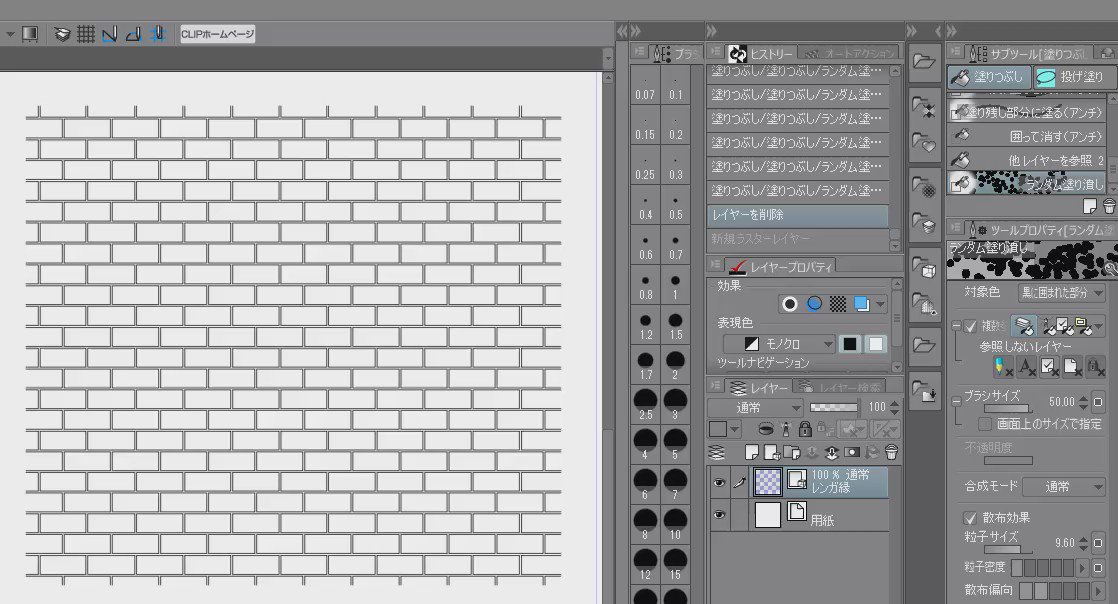Screen dimensions: 1118x604
Task: Enable 画面上のサイズで指定 checkbox
Action: point(985,424)
